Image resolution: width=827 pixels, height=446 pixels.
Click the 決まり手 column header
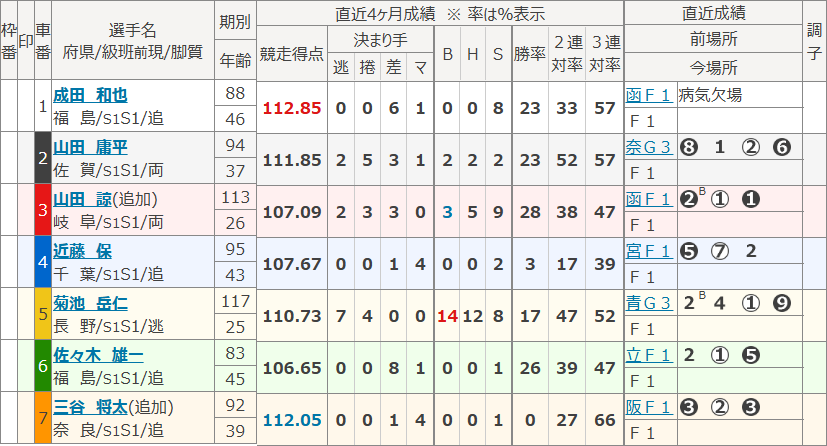(x=381, y=42)
